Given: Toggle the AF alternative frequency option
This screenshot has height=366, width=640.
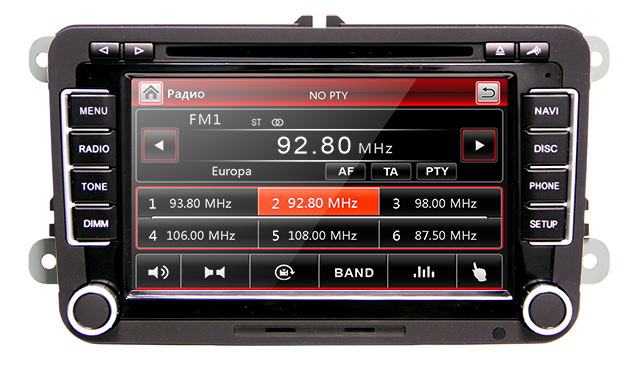Looking at the screenshot, I should (346, 171).
